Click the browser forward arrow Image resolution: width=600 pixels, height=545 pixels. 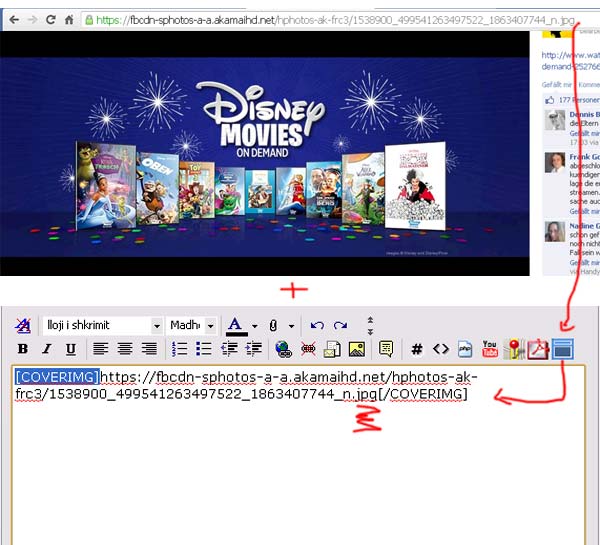(x=33, y=20)
